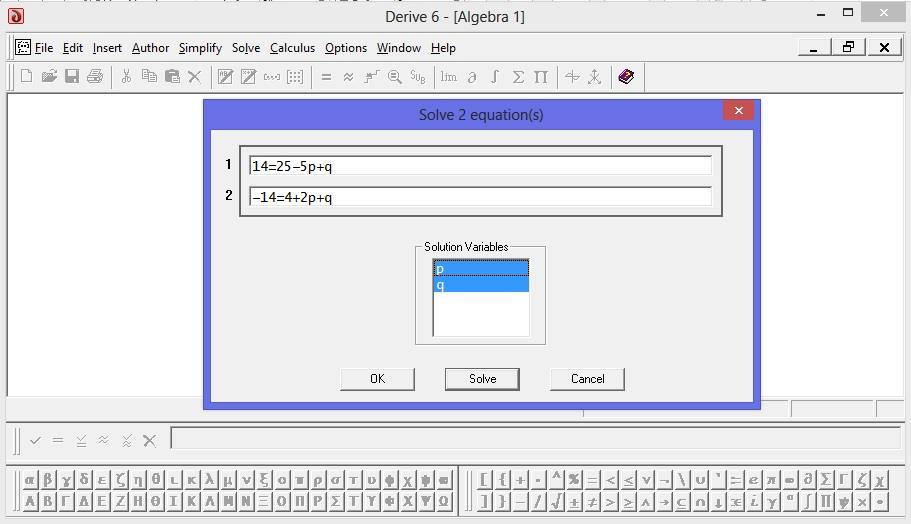Insert the square root symbol
911x524 pixels.
point(556,501)
